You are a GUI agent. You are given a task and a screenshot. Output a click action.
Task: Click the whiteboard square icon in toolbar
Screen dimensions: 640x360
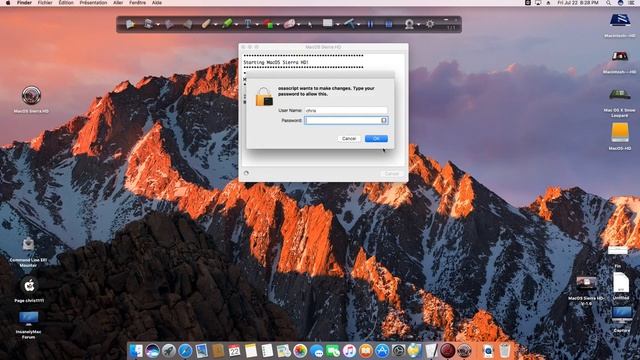click(x=327, y=23)
